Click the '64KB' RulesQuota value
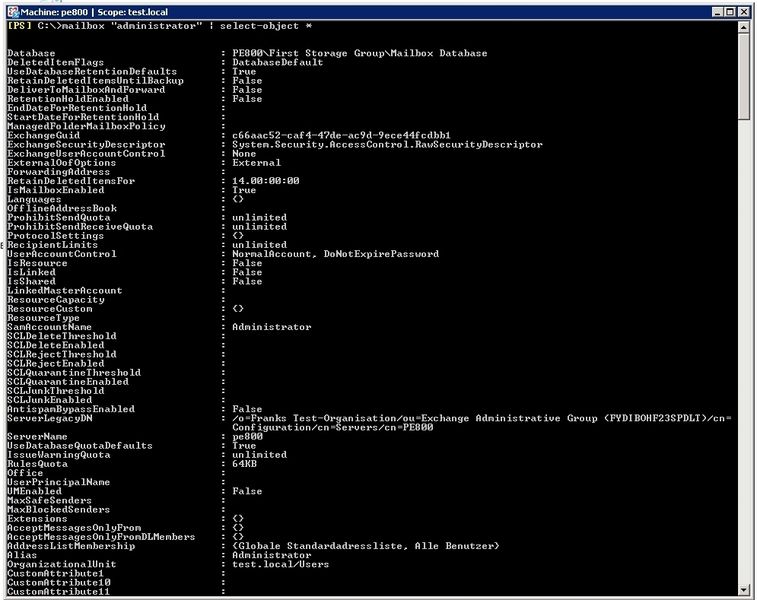Image resolution: width=757 pixels, height=600 pixels. tap(244, 464)
